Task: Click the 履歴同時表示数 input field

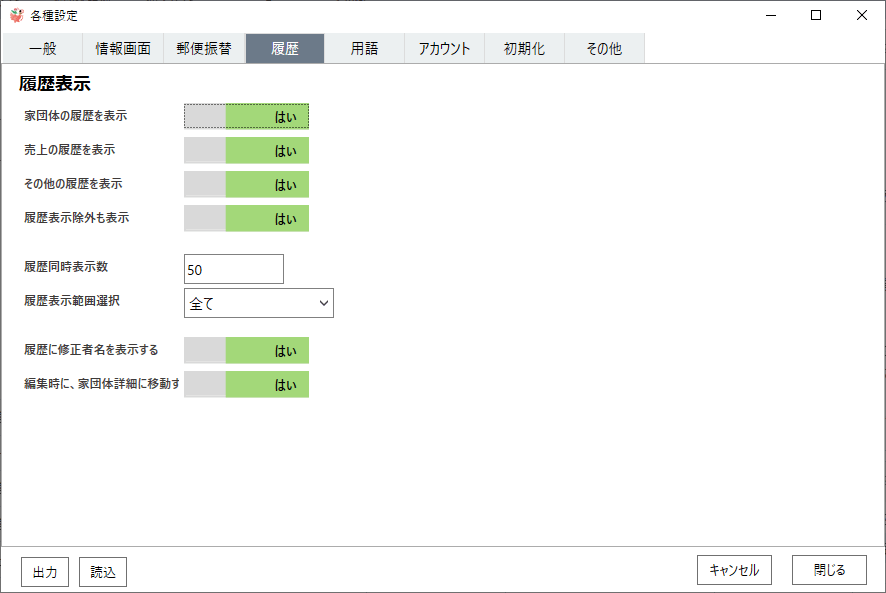Action: (234, 269)
